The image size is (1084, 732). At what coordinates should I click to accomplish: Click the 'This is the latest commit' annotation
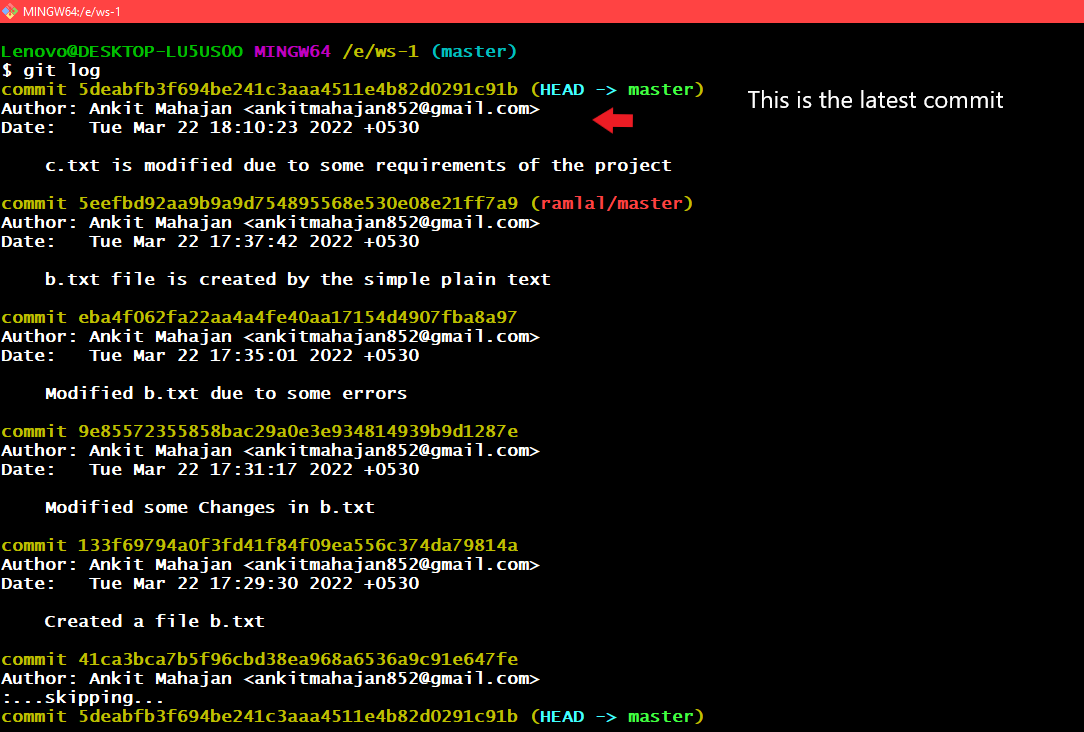click(x=875, y=100)
